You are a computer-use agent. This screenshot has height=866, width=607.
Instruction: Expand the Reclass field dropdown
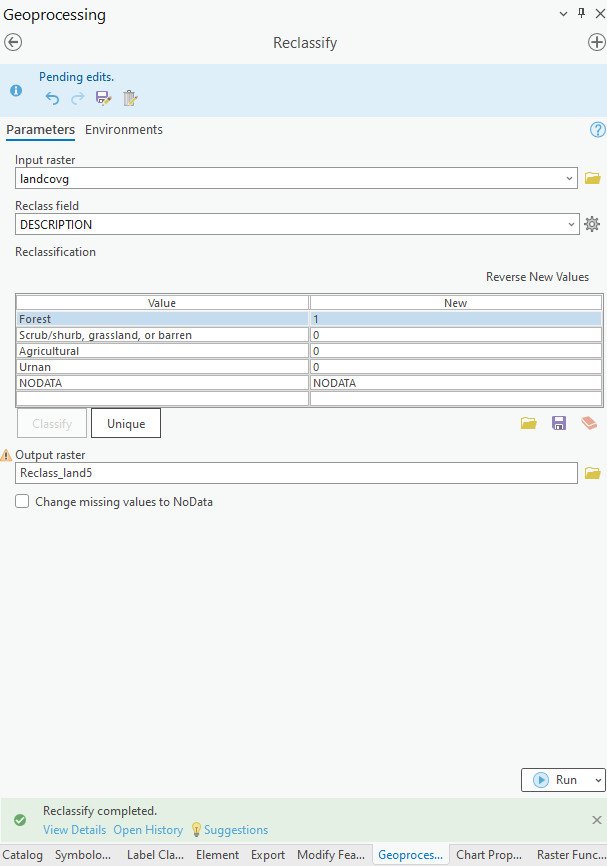point(571,224)
